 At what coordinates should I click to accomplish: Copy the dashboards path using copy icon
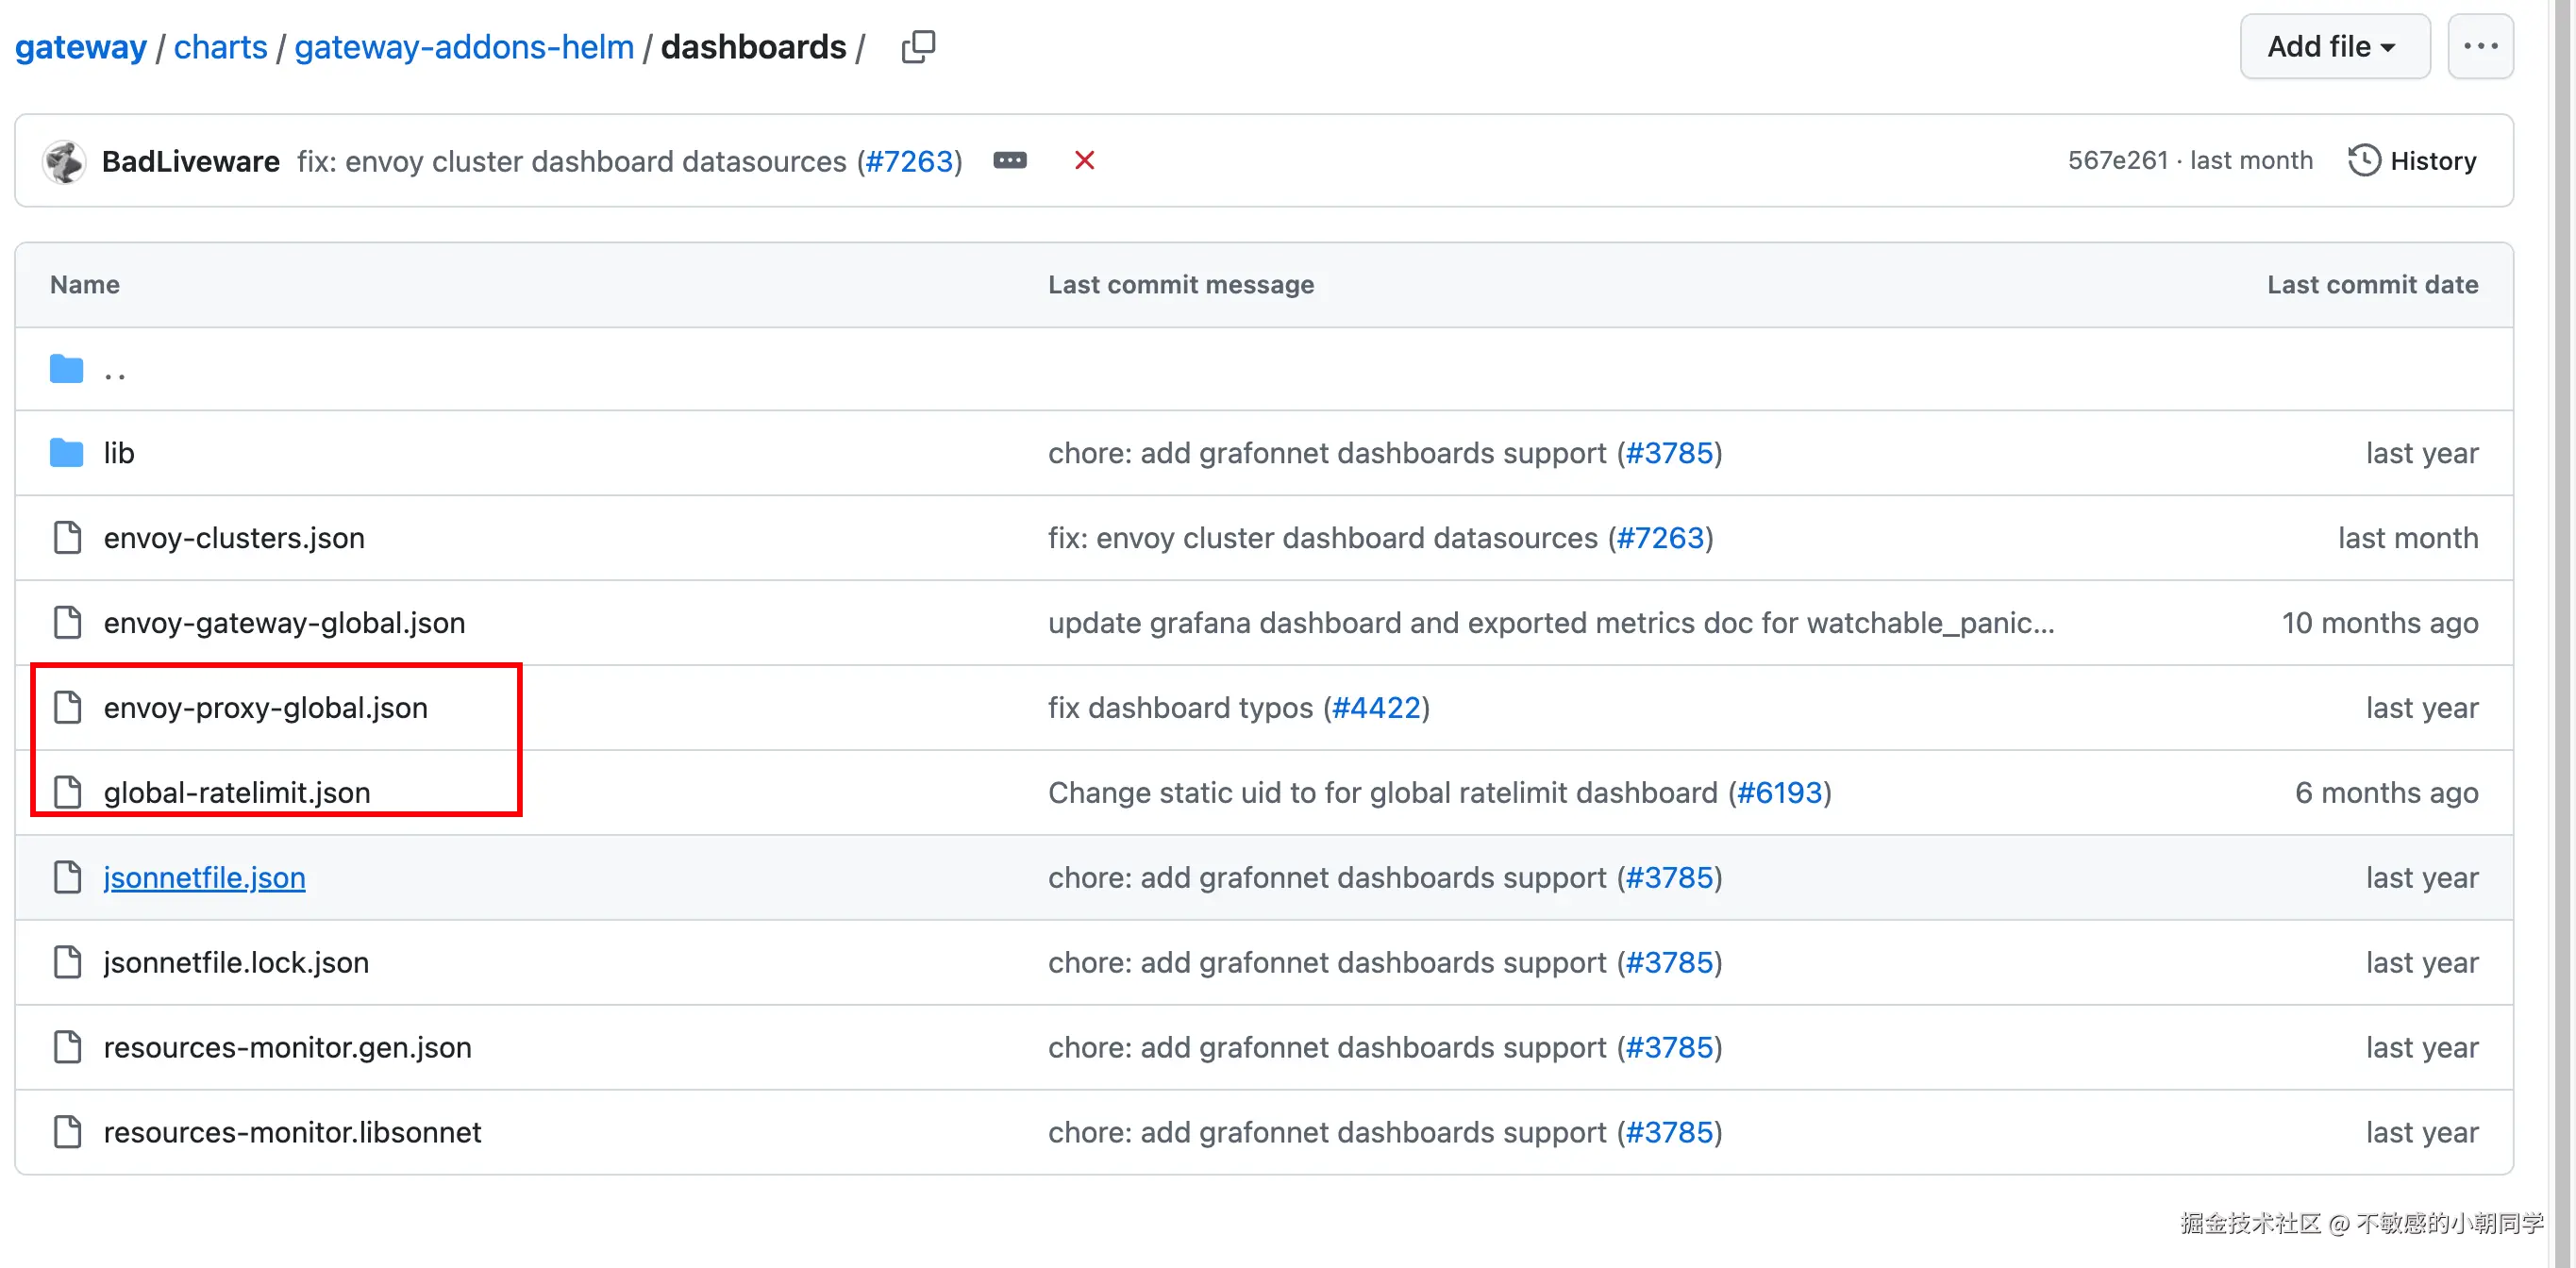(x=917, y=47)
